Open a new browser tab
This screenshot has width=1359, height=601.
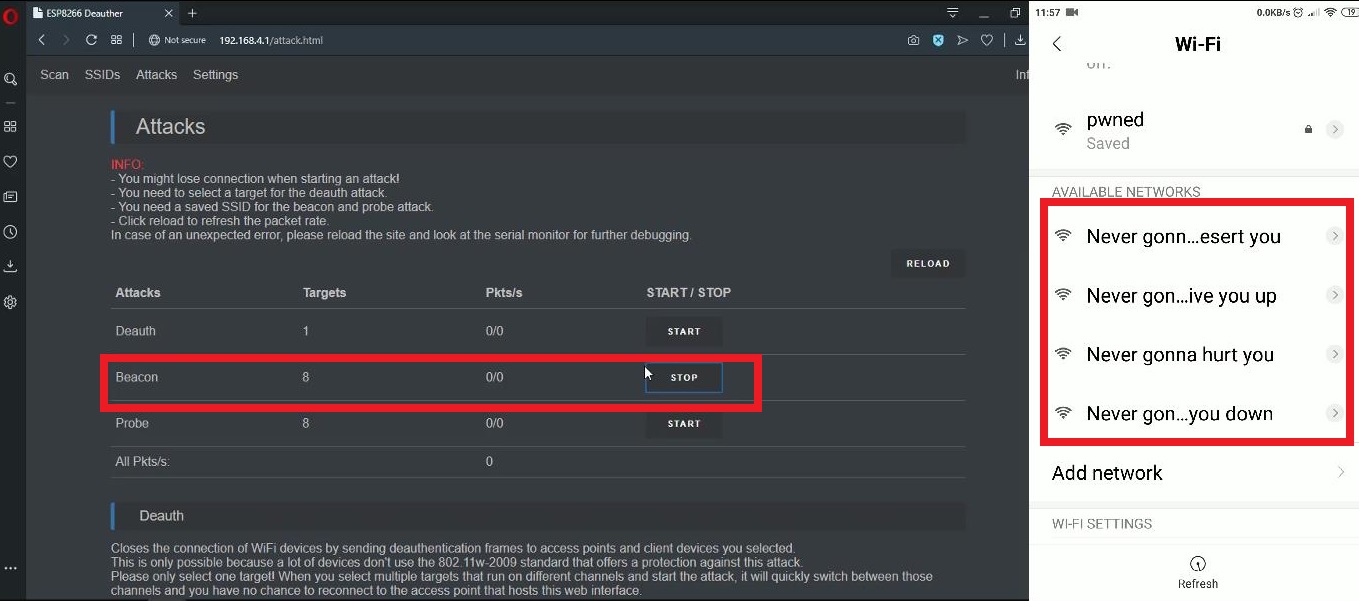[x=192, y=13]
